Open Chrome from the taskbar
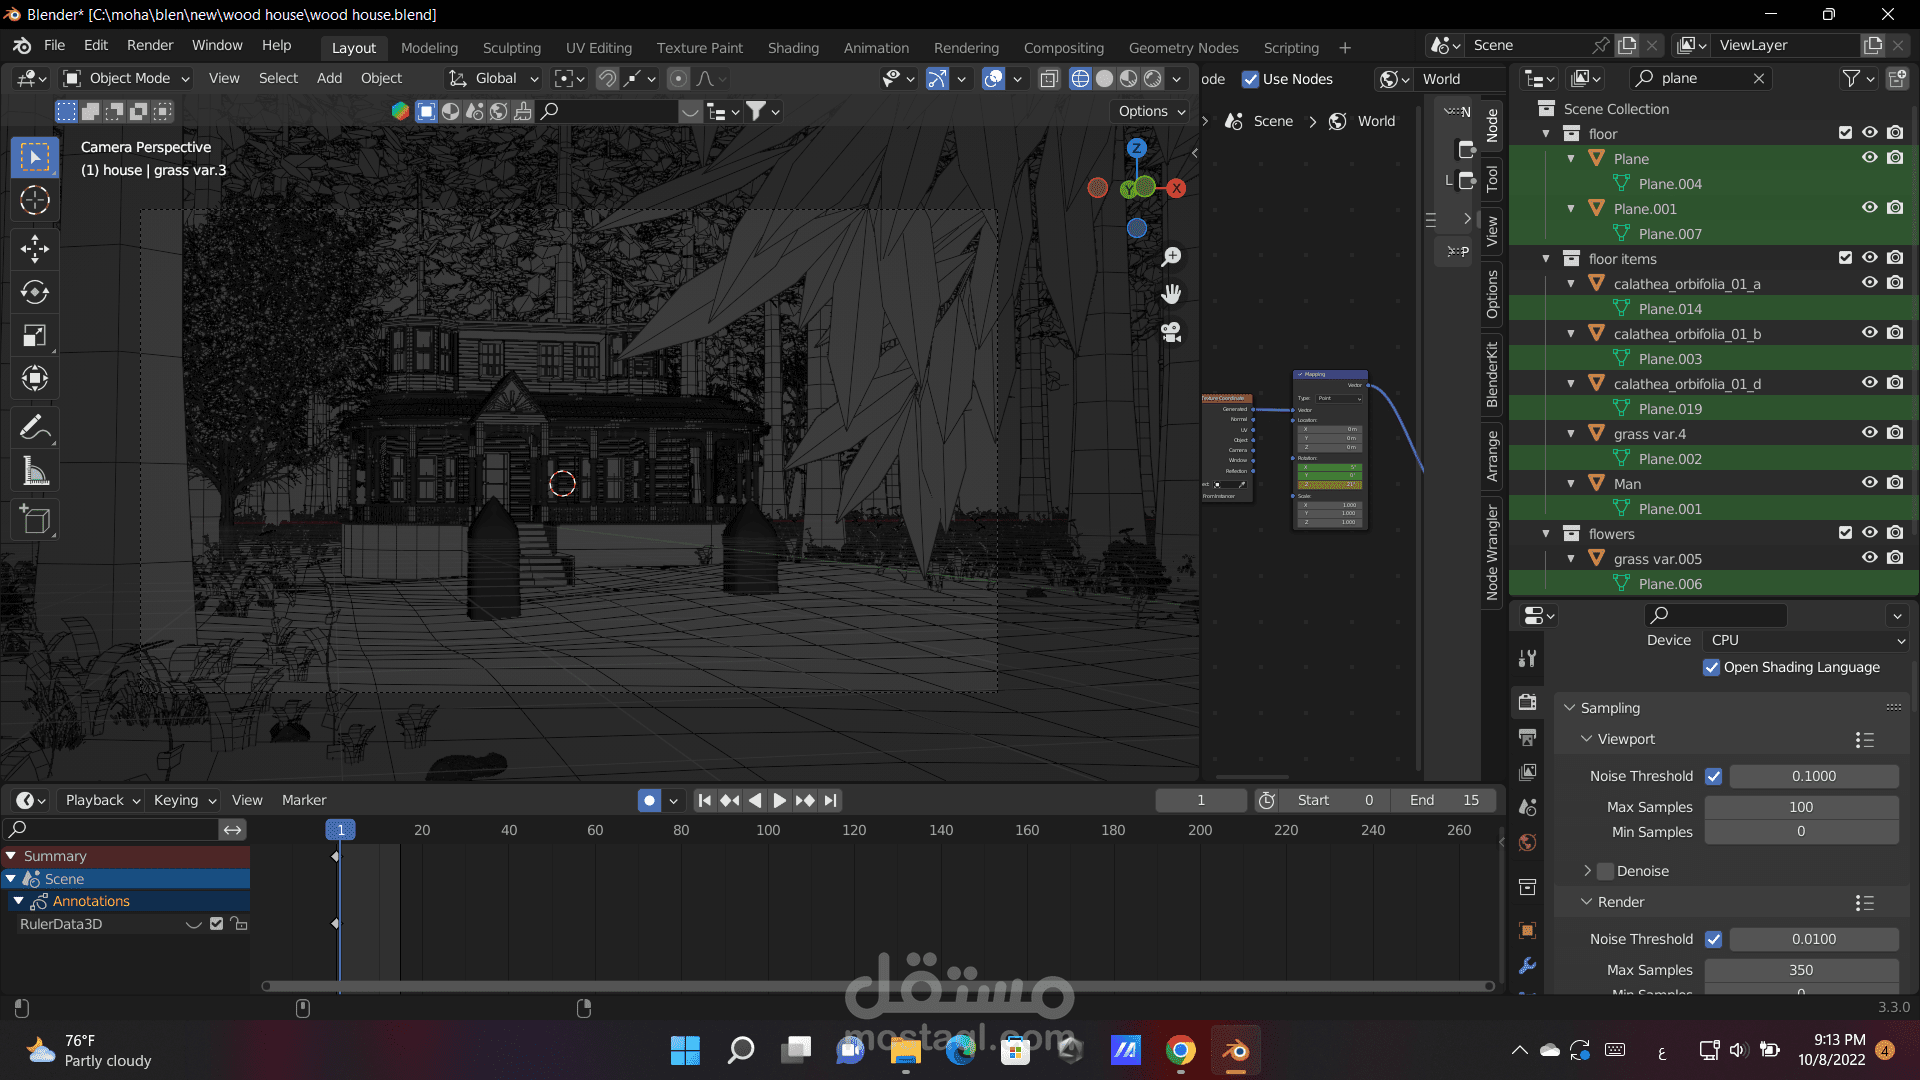1920x1080 pixels. [1180, 1050]
